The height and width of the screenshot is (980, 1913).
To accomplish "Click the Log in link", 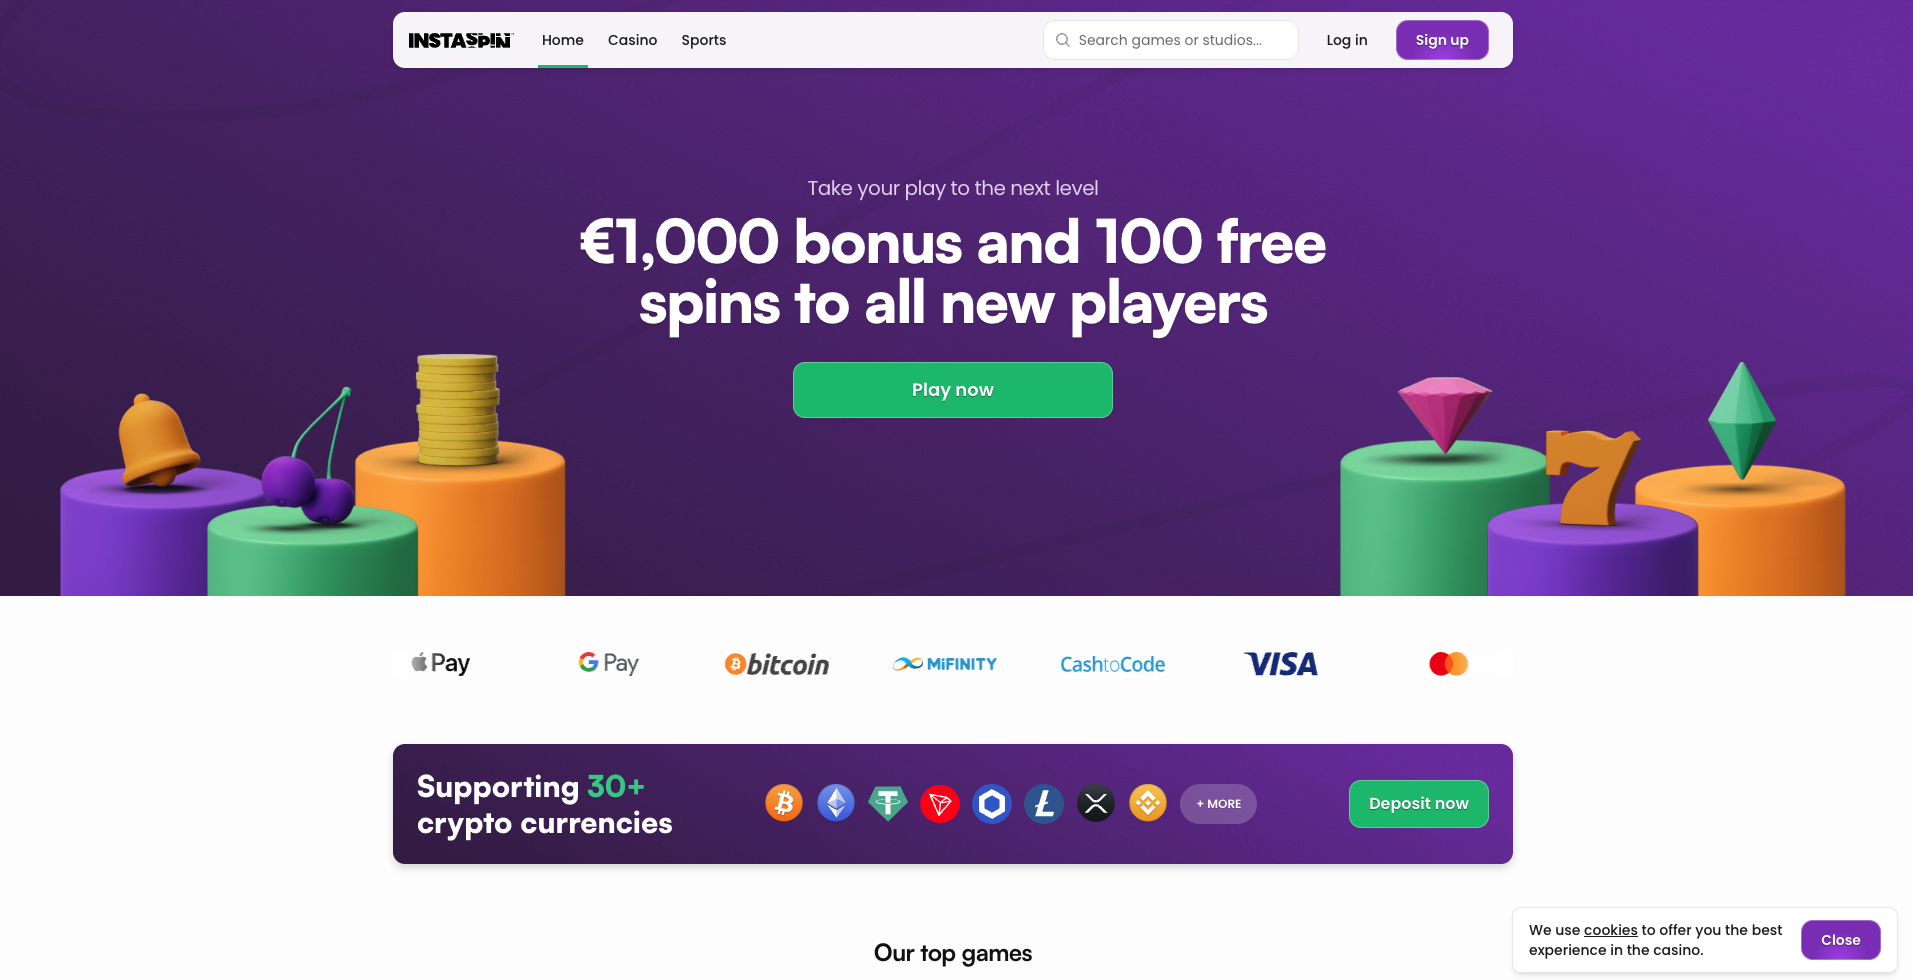I will [1347, 40].
